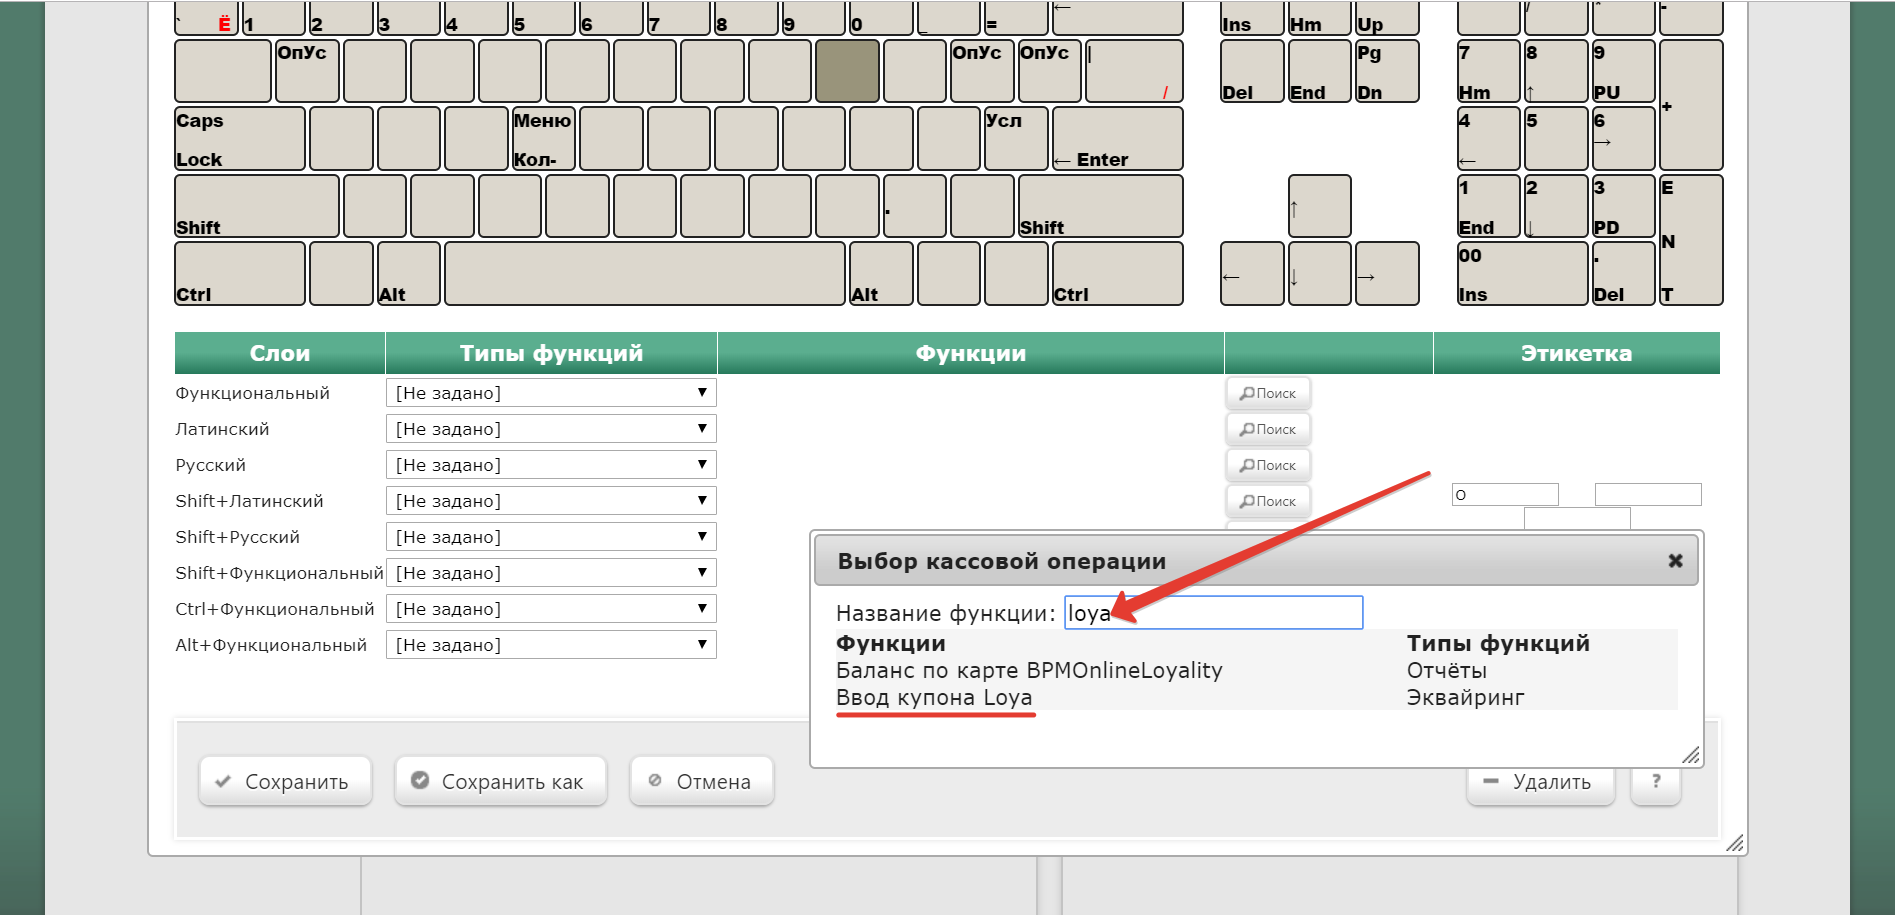Click Поиск button for Функциональный layer

click(x=1268, y=393)
